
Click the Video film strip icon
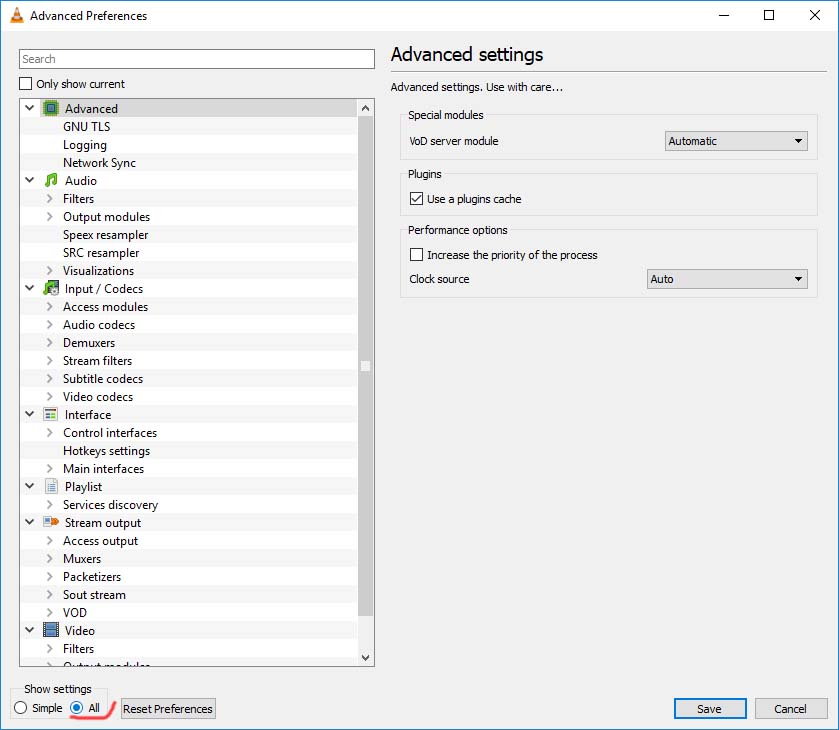(x=51, y=630)
